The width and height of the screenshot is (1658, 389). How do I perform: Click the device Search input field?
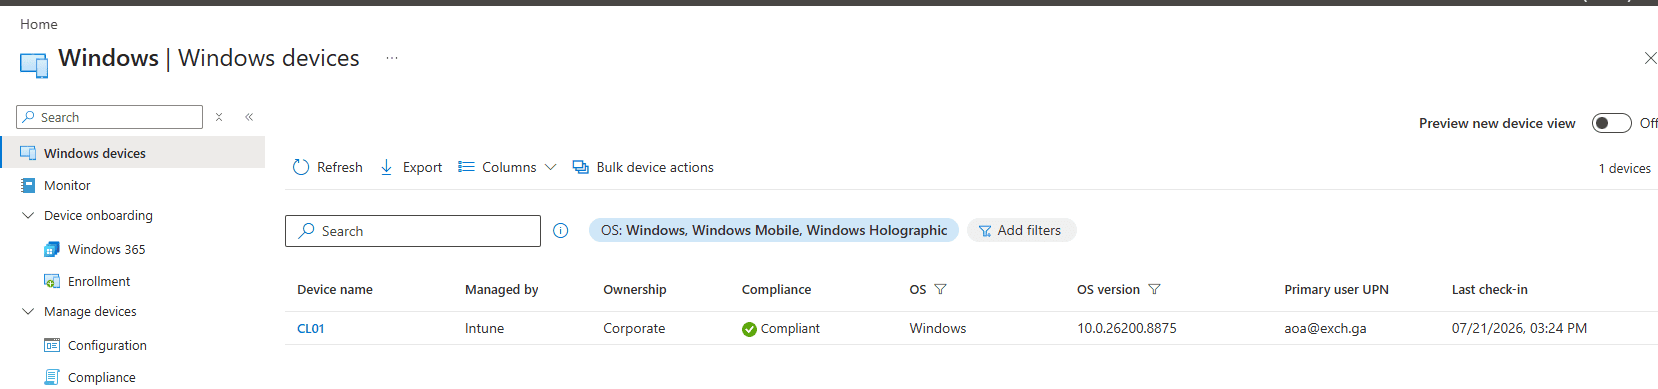[x=413, y=231]
